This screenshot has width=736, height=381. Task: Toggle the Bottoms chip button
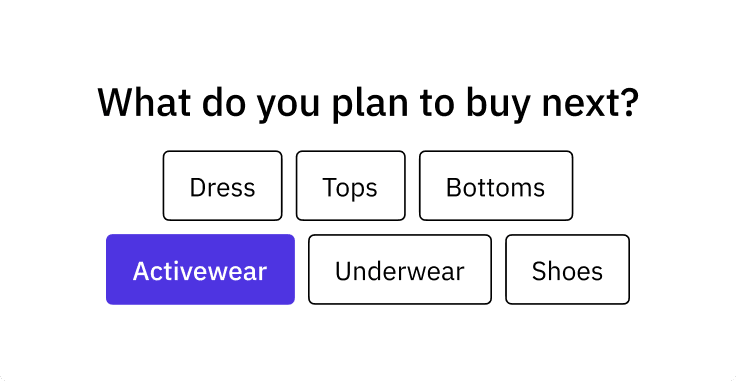496,186
